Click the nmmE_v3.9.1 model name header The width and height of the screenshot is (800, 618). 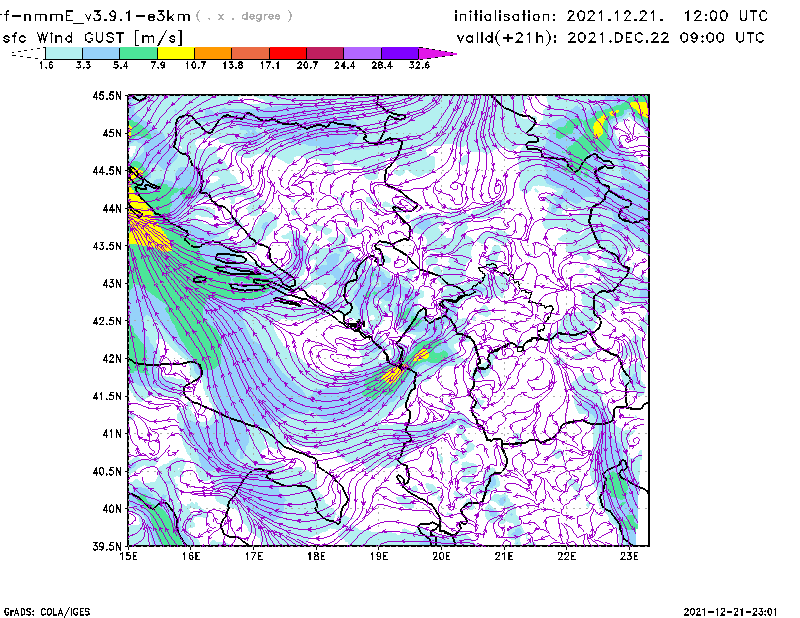[96, 16]
